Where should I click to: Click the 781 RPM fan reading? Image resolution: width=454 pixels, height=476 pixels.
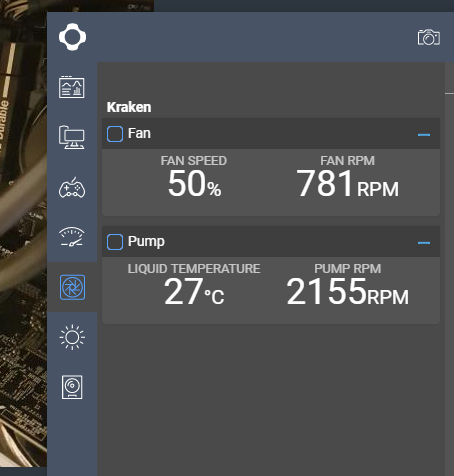coord(347,183)
